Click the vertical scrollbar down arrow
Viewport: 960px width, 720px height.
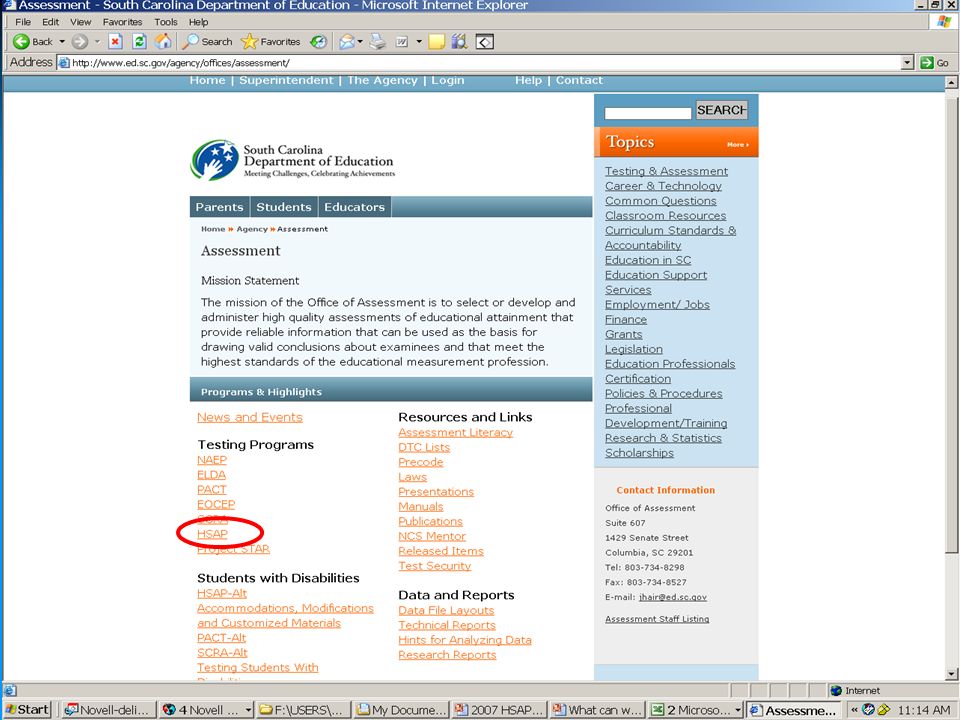click(951, 674)
